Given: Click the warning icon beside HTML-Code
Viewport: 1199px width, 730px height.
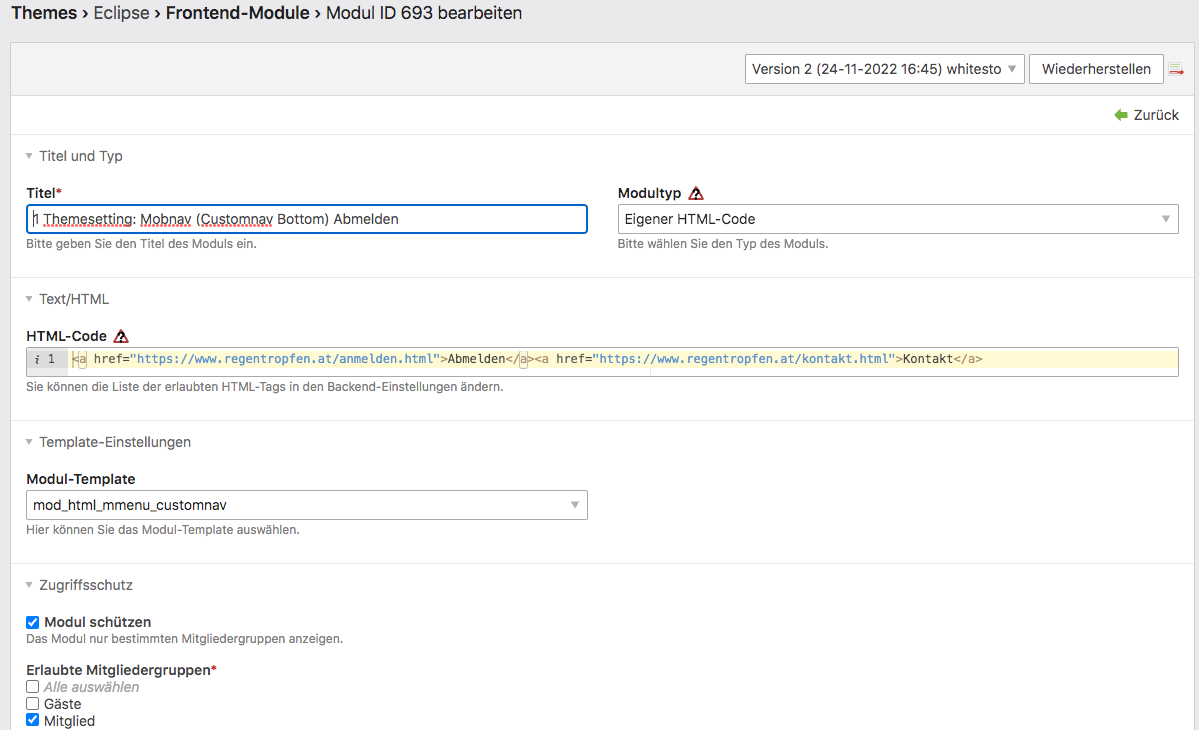Looking at the screenshot, I should click(121, 336).
